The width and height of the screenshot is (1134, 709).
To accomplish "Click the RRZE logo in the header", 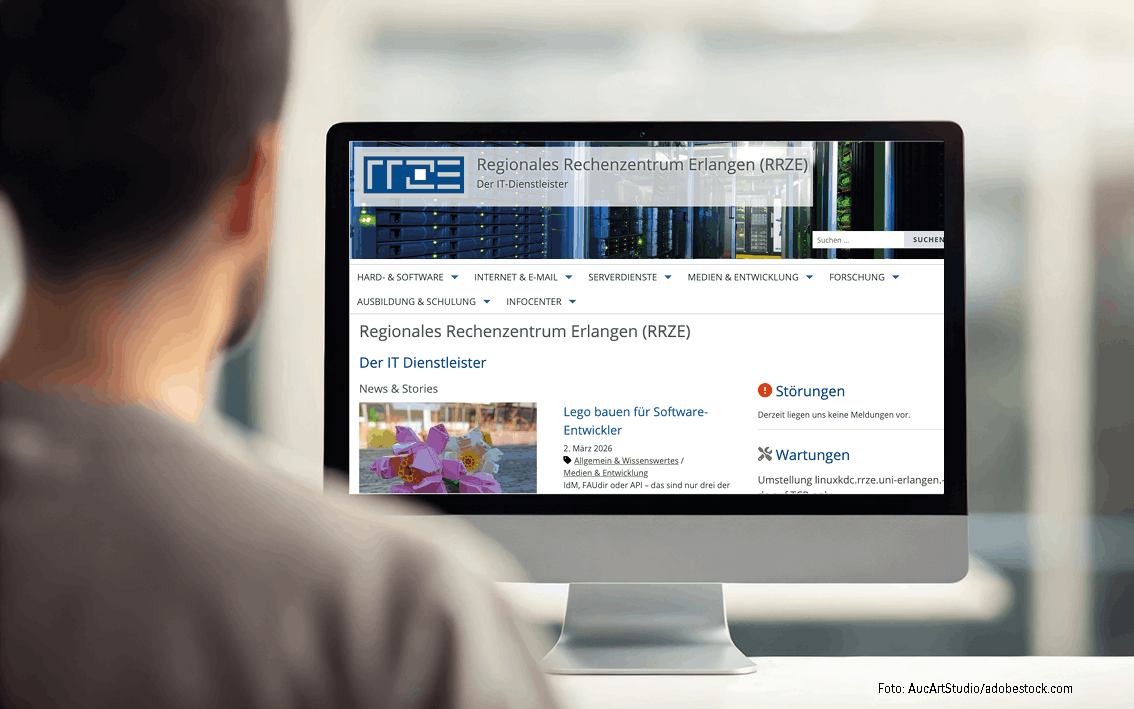I will coord(414,174).
